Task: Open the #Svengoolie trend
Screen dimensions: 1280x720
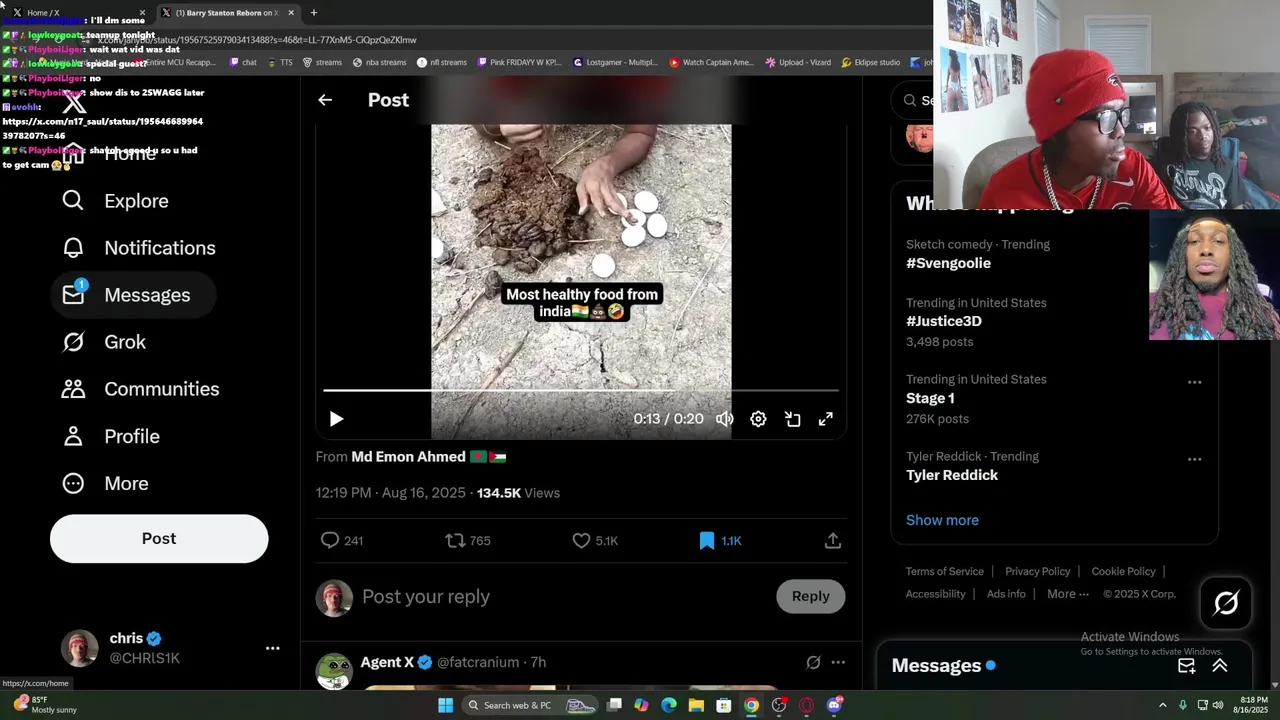Action: pyautogui.click(x=948, y=263)
